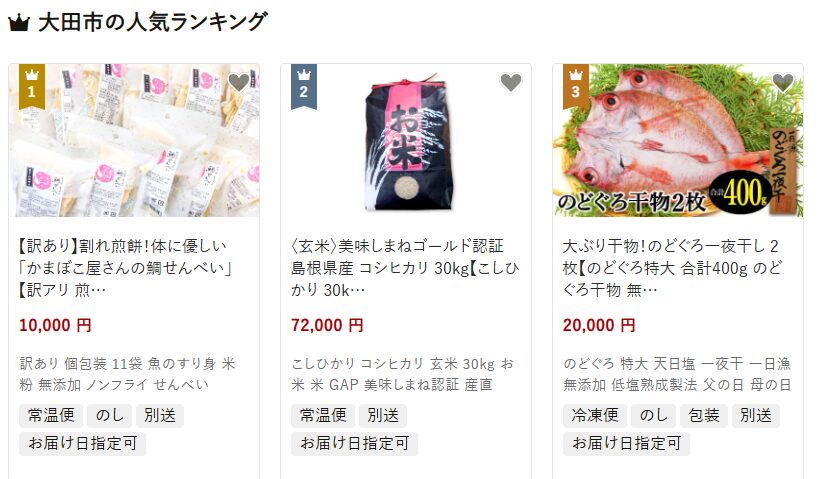Viewport: 820px width, 479px height.
Task: Click the のし tag on the rice cracker item
Action: pos(109,415)
